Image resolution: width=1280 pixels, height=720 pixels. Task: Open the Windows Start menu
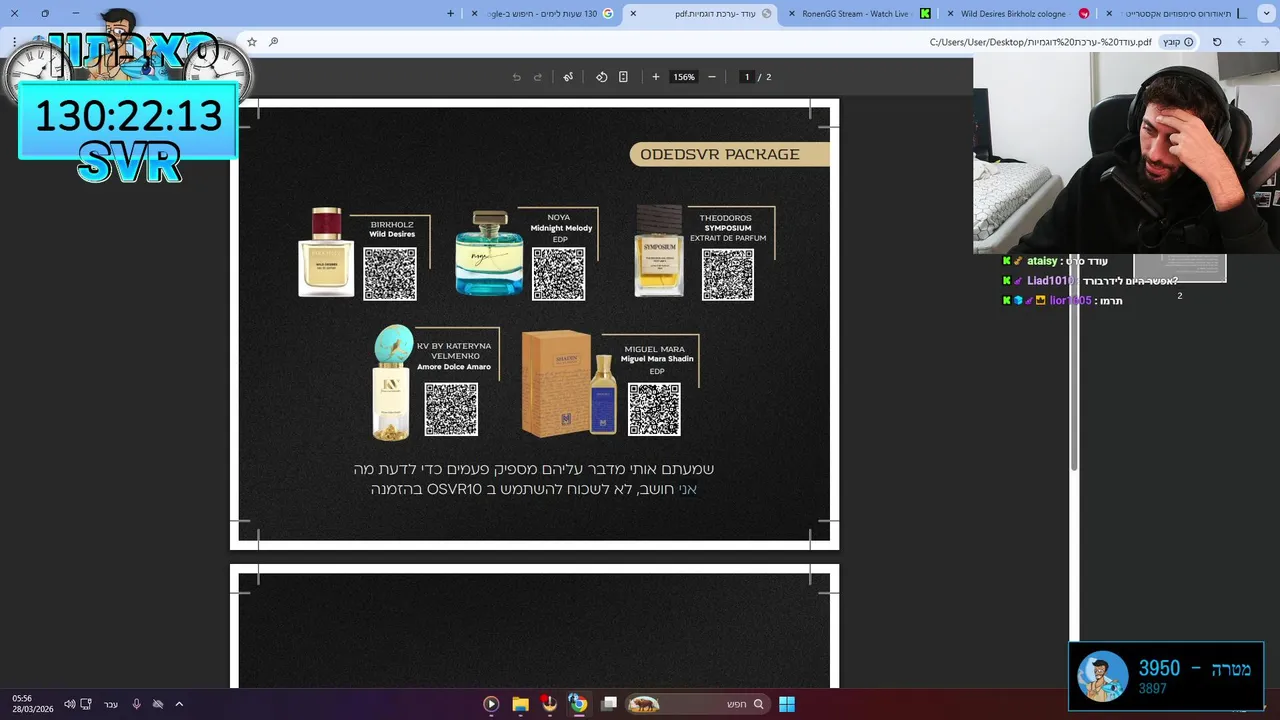coord(787,704)
